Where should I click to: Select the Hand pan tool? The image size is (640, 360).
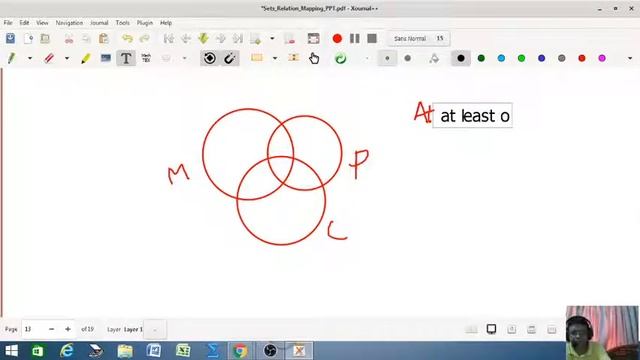[313, 58]
